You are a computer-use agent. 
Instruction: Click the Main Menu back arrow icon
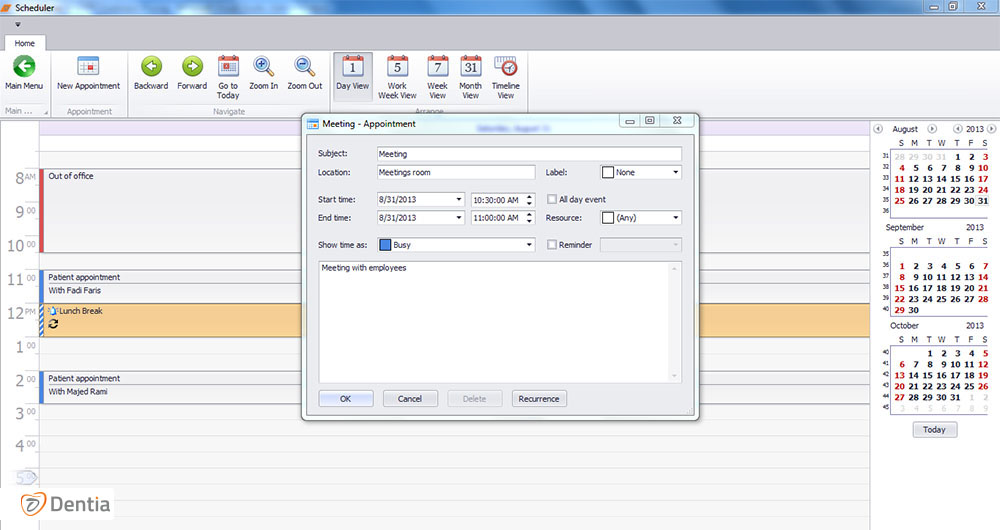[x=24, y=68]
